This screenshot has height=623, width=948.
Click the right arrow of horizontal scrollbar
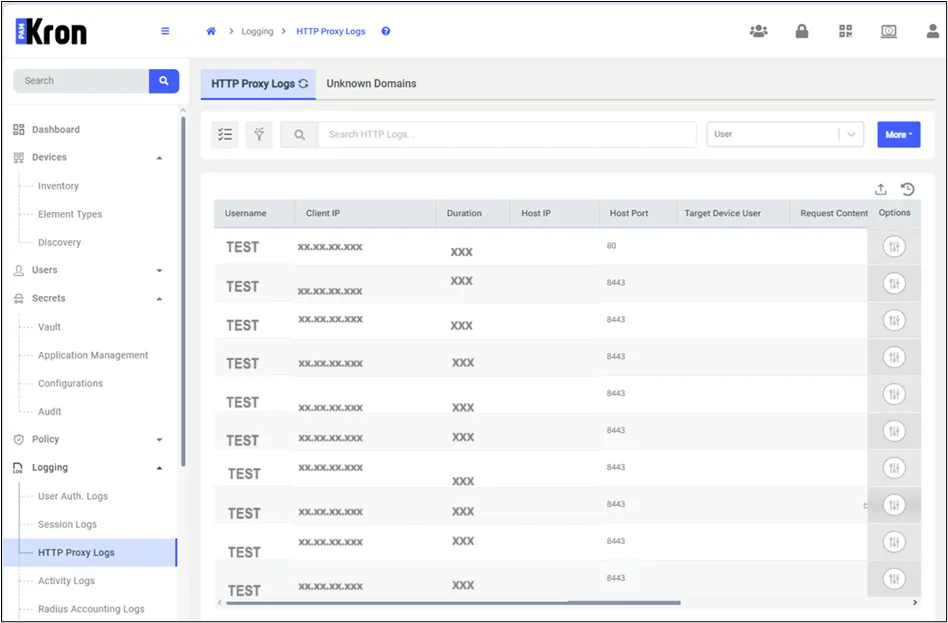click(915, 602)
